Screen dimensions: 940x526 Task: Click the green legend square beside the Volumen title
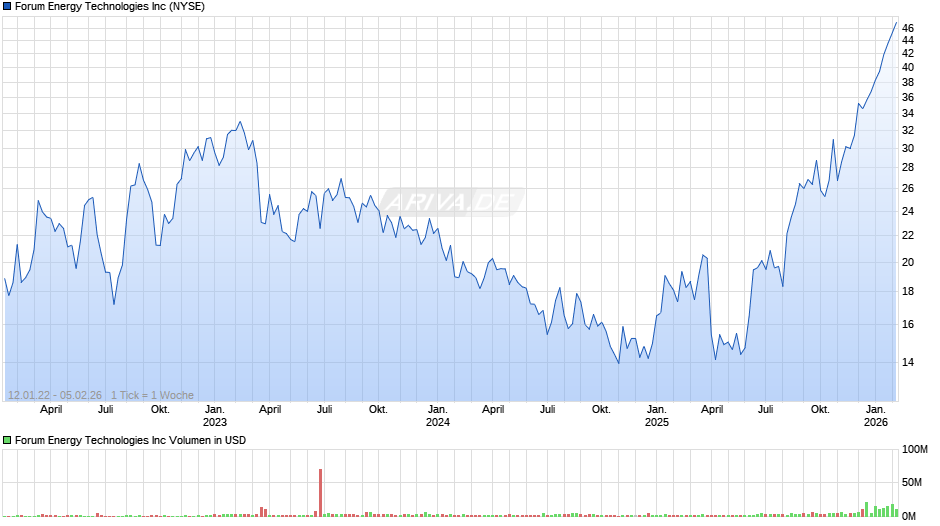pyautogui.click(x=7, y=440)
